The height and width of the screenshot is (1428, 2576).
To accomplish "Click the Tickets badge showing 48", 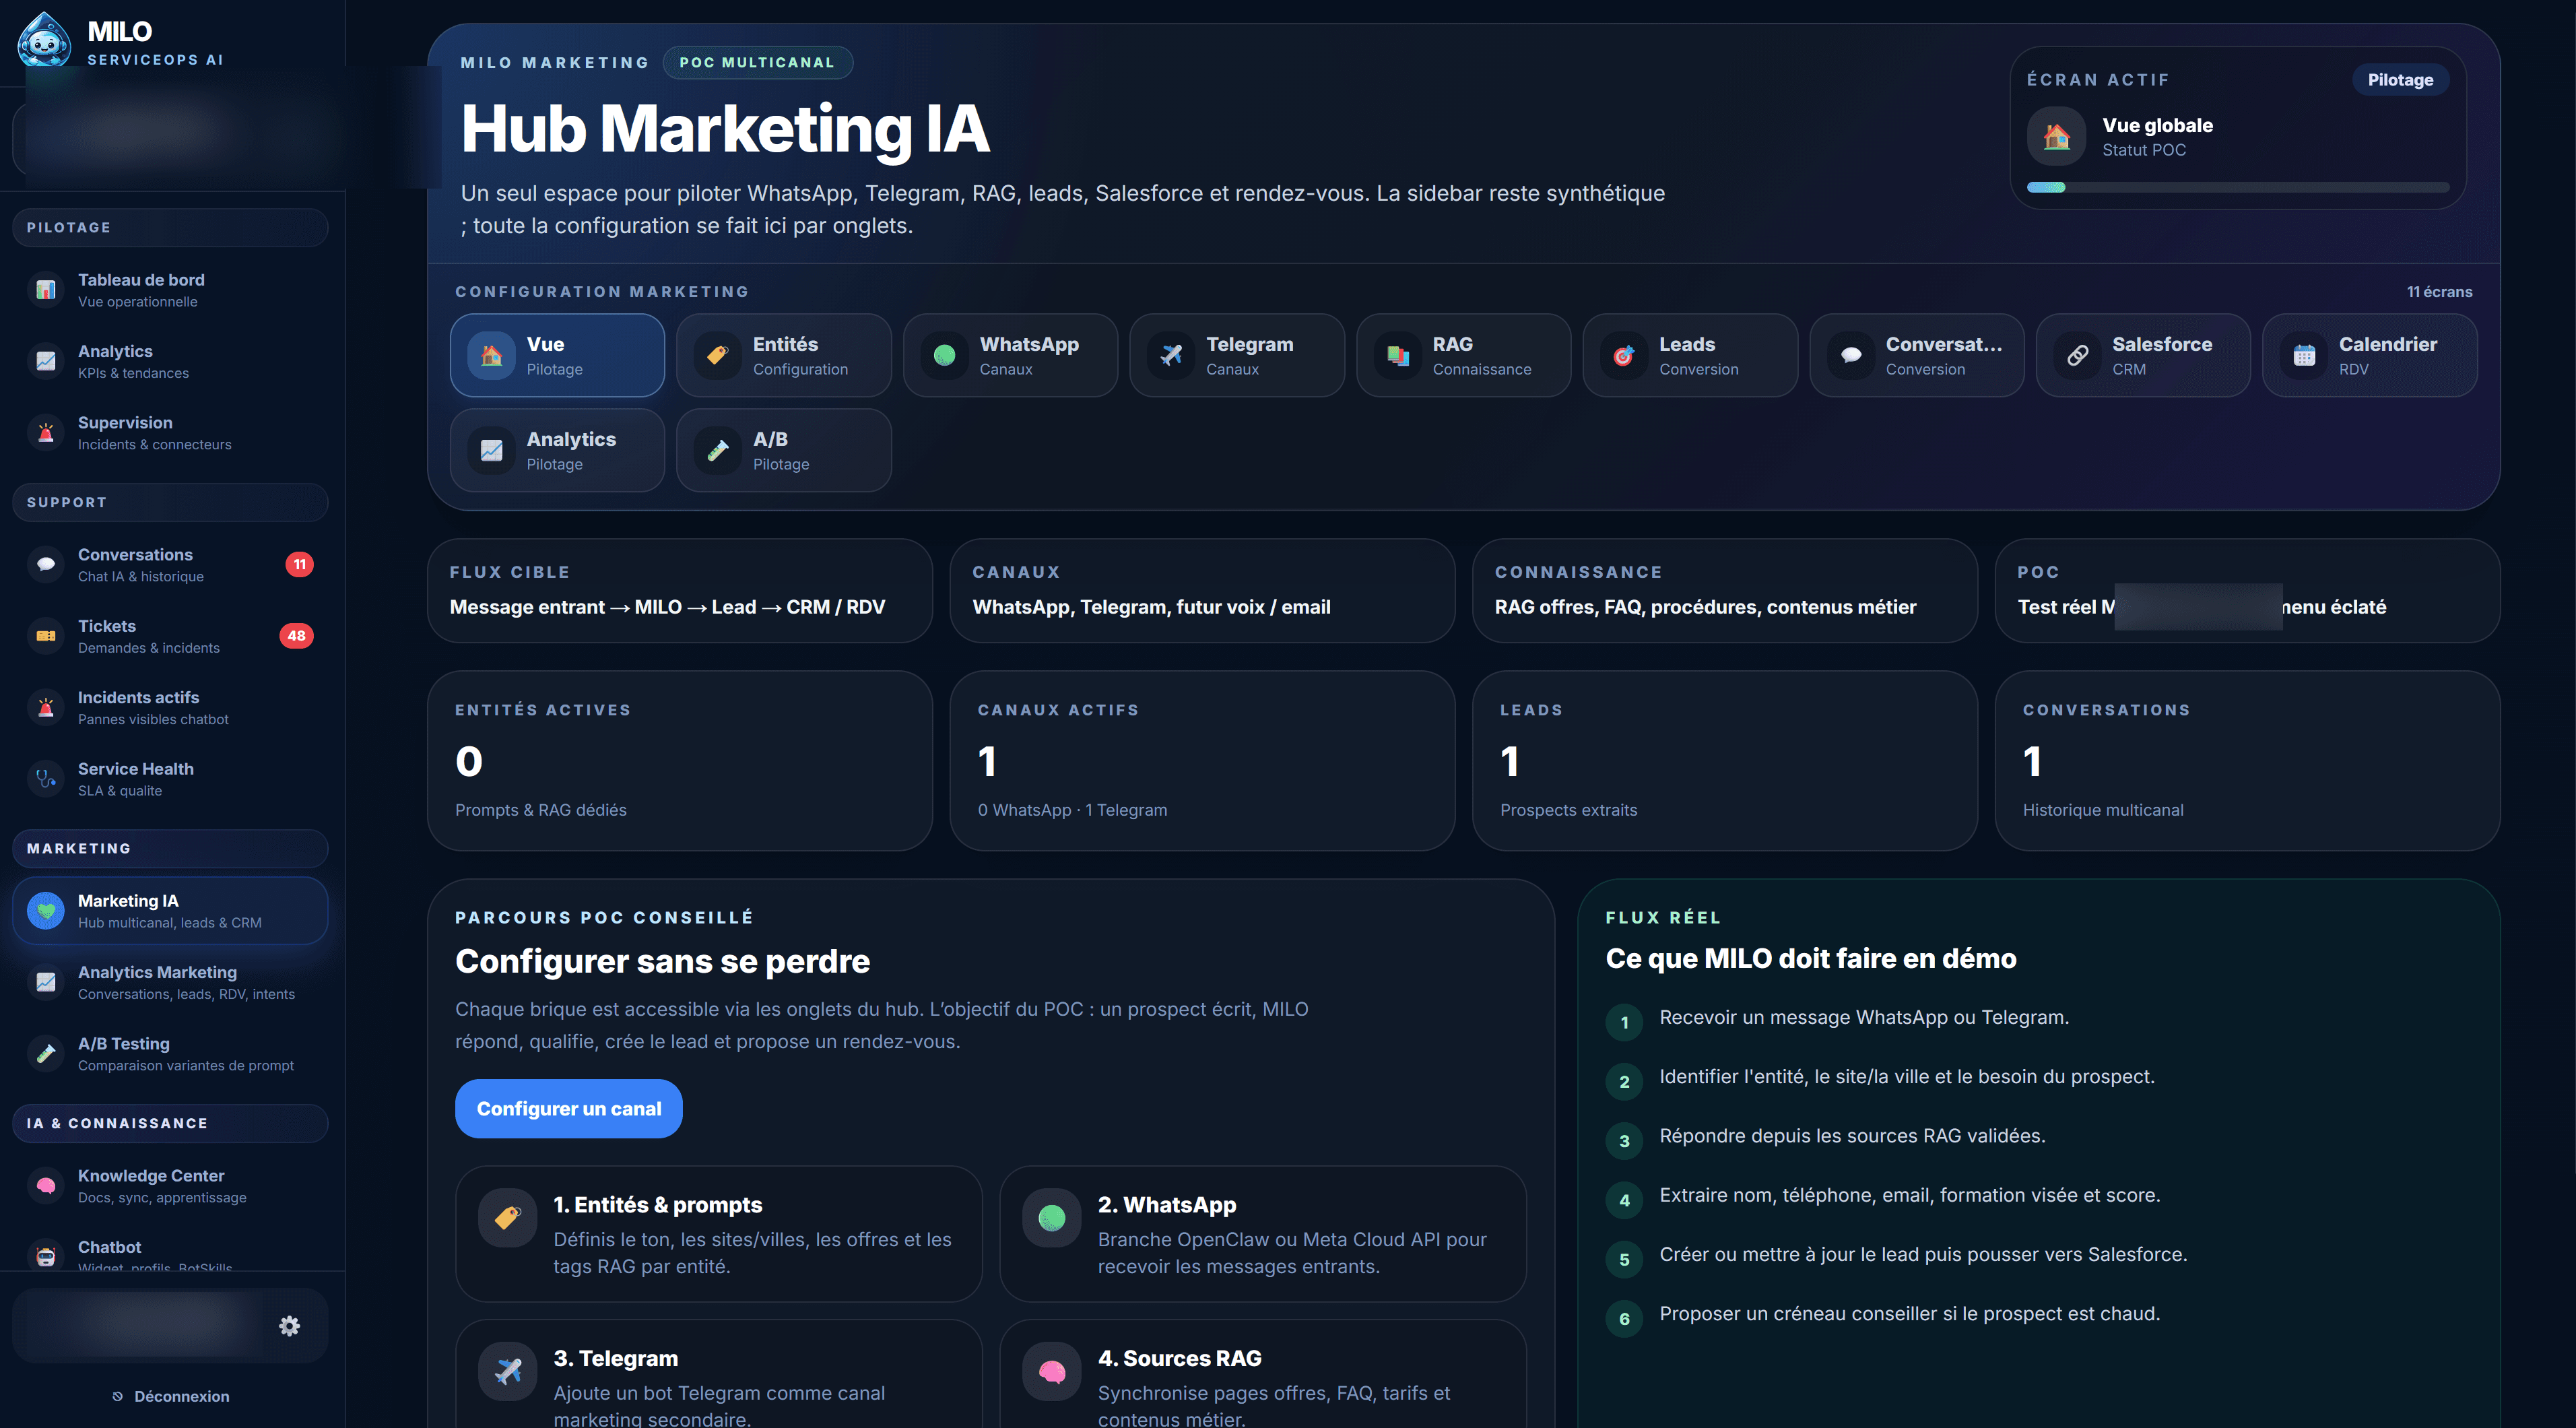I will [x=296, y=636].
